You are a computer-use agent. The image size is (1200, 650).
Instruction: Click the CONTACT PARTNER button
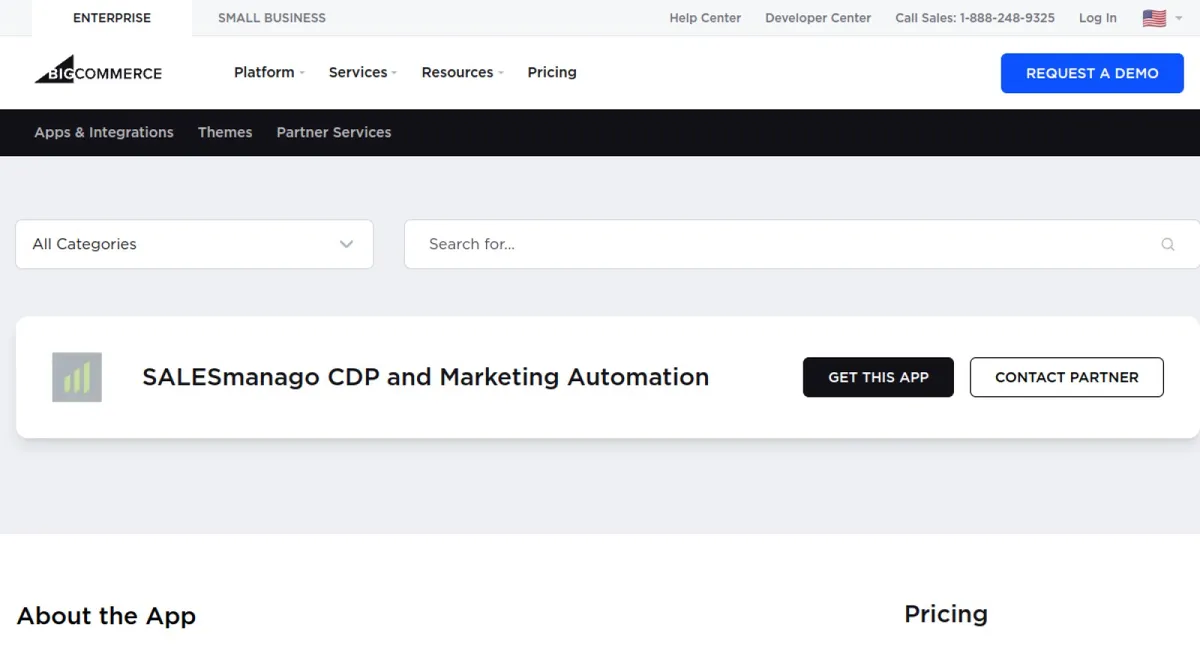(1066, 377)
